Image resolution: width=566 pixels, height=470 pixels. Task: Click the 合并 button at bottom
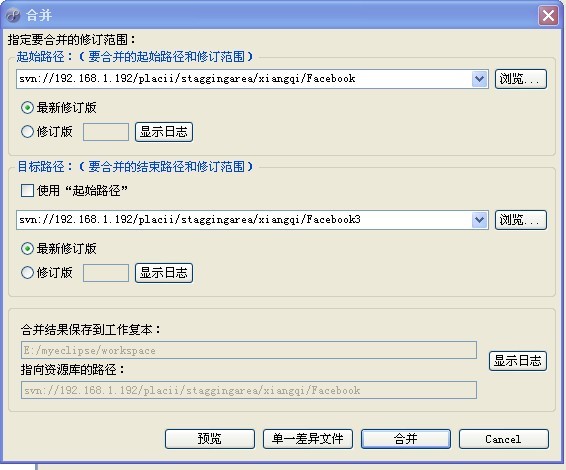pos(406,439)
